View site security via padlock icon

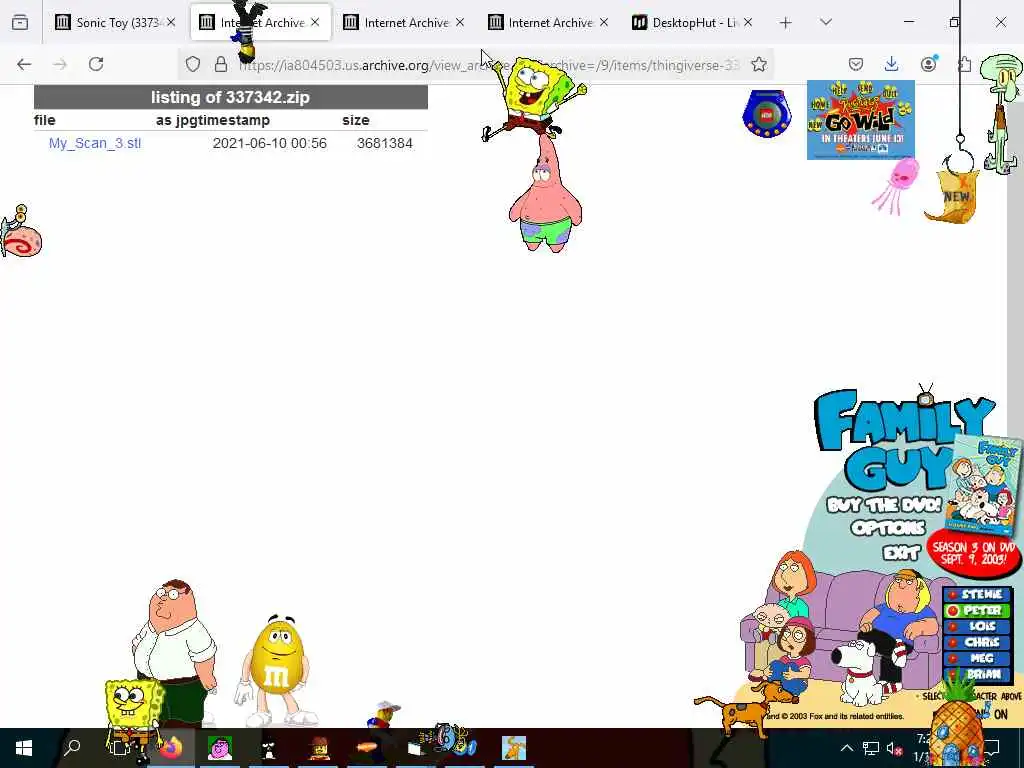click(x=221, y=64)
